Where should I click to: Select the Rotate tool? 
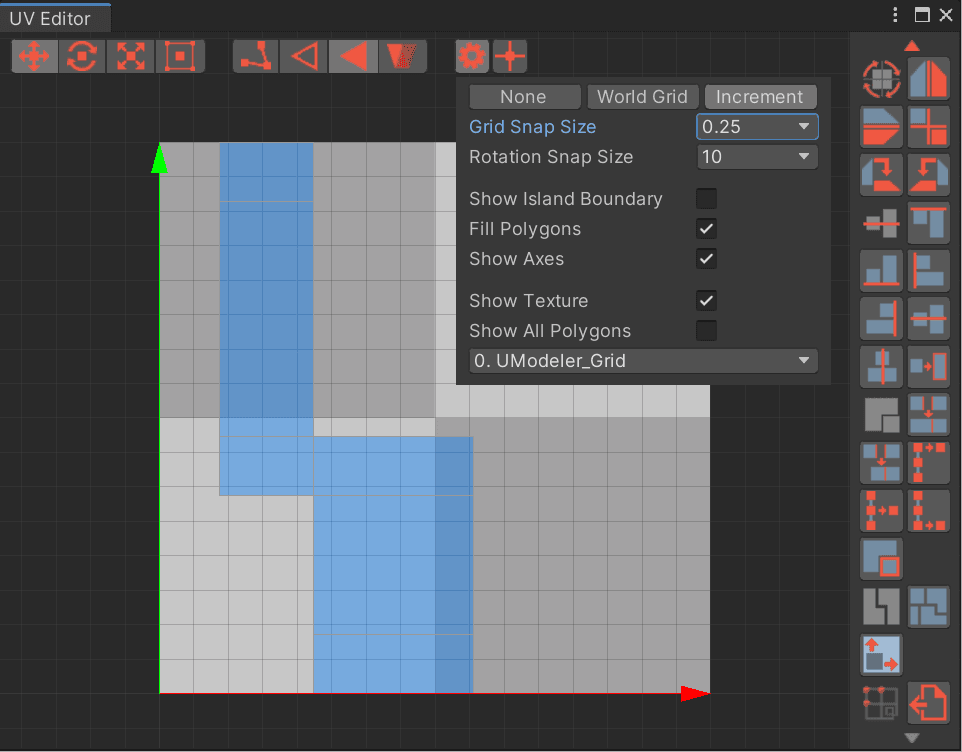pos(82,57)
